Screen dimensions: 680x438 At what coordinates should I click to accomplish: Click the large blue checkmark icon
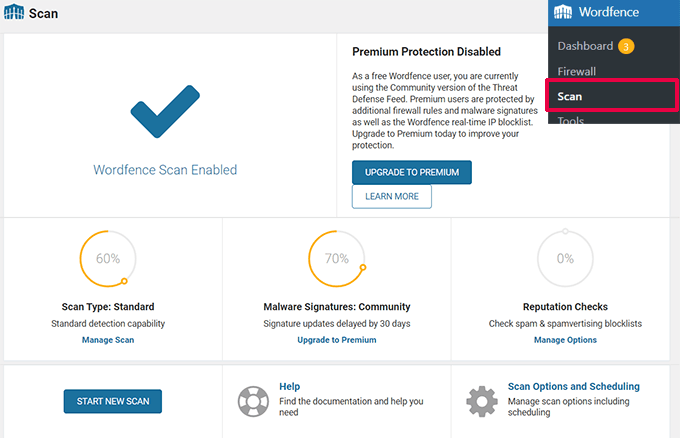[x=165, y=112]
